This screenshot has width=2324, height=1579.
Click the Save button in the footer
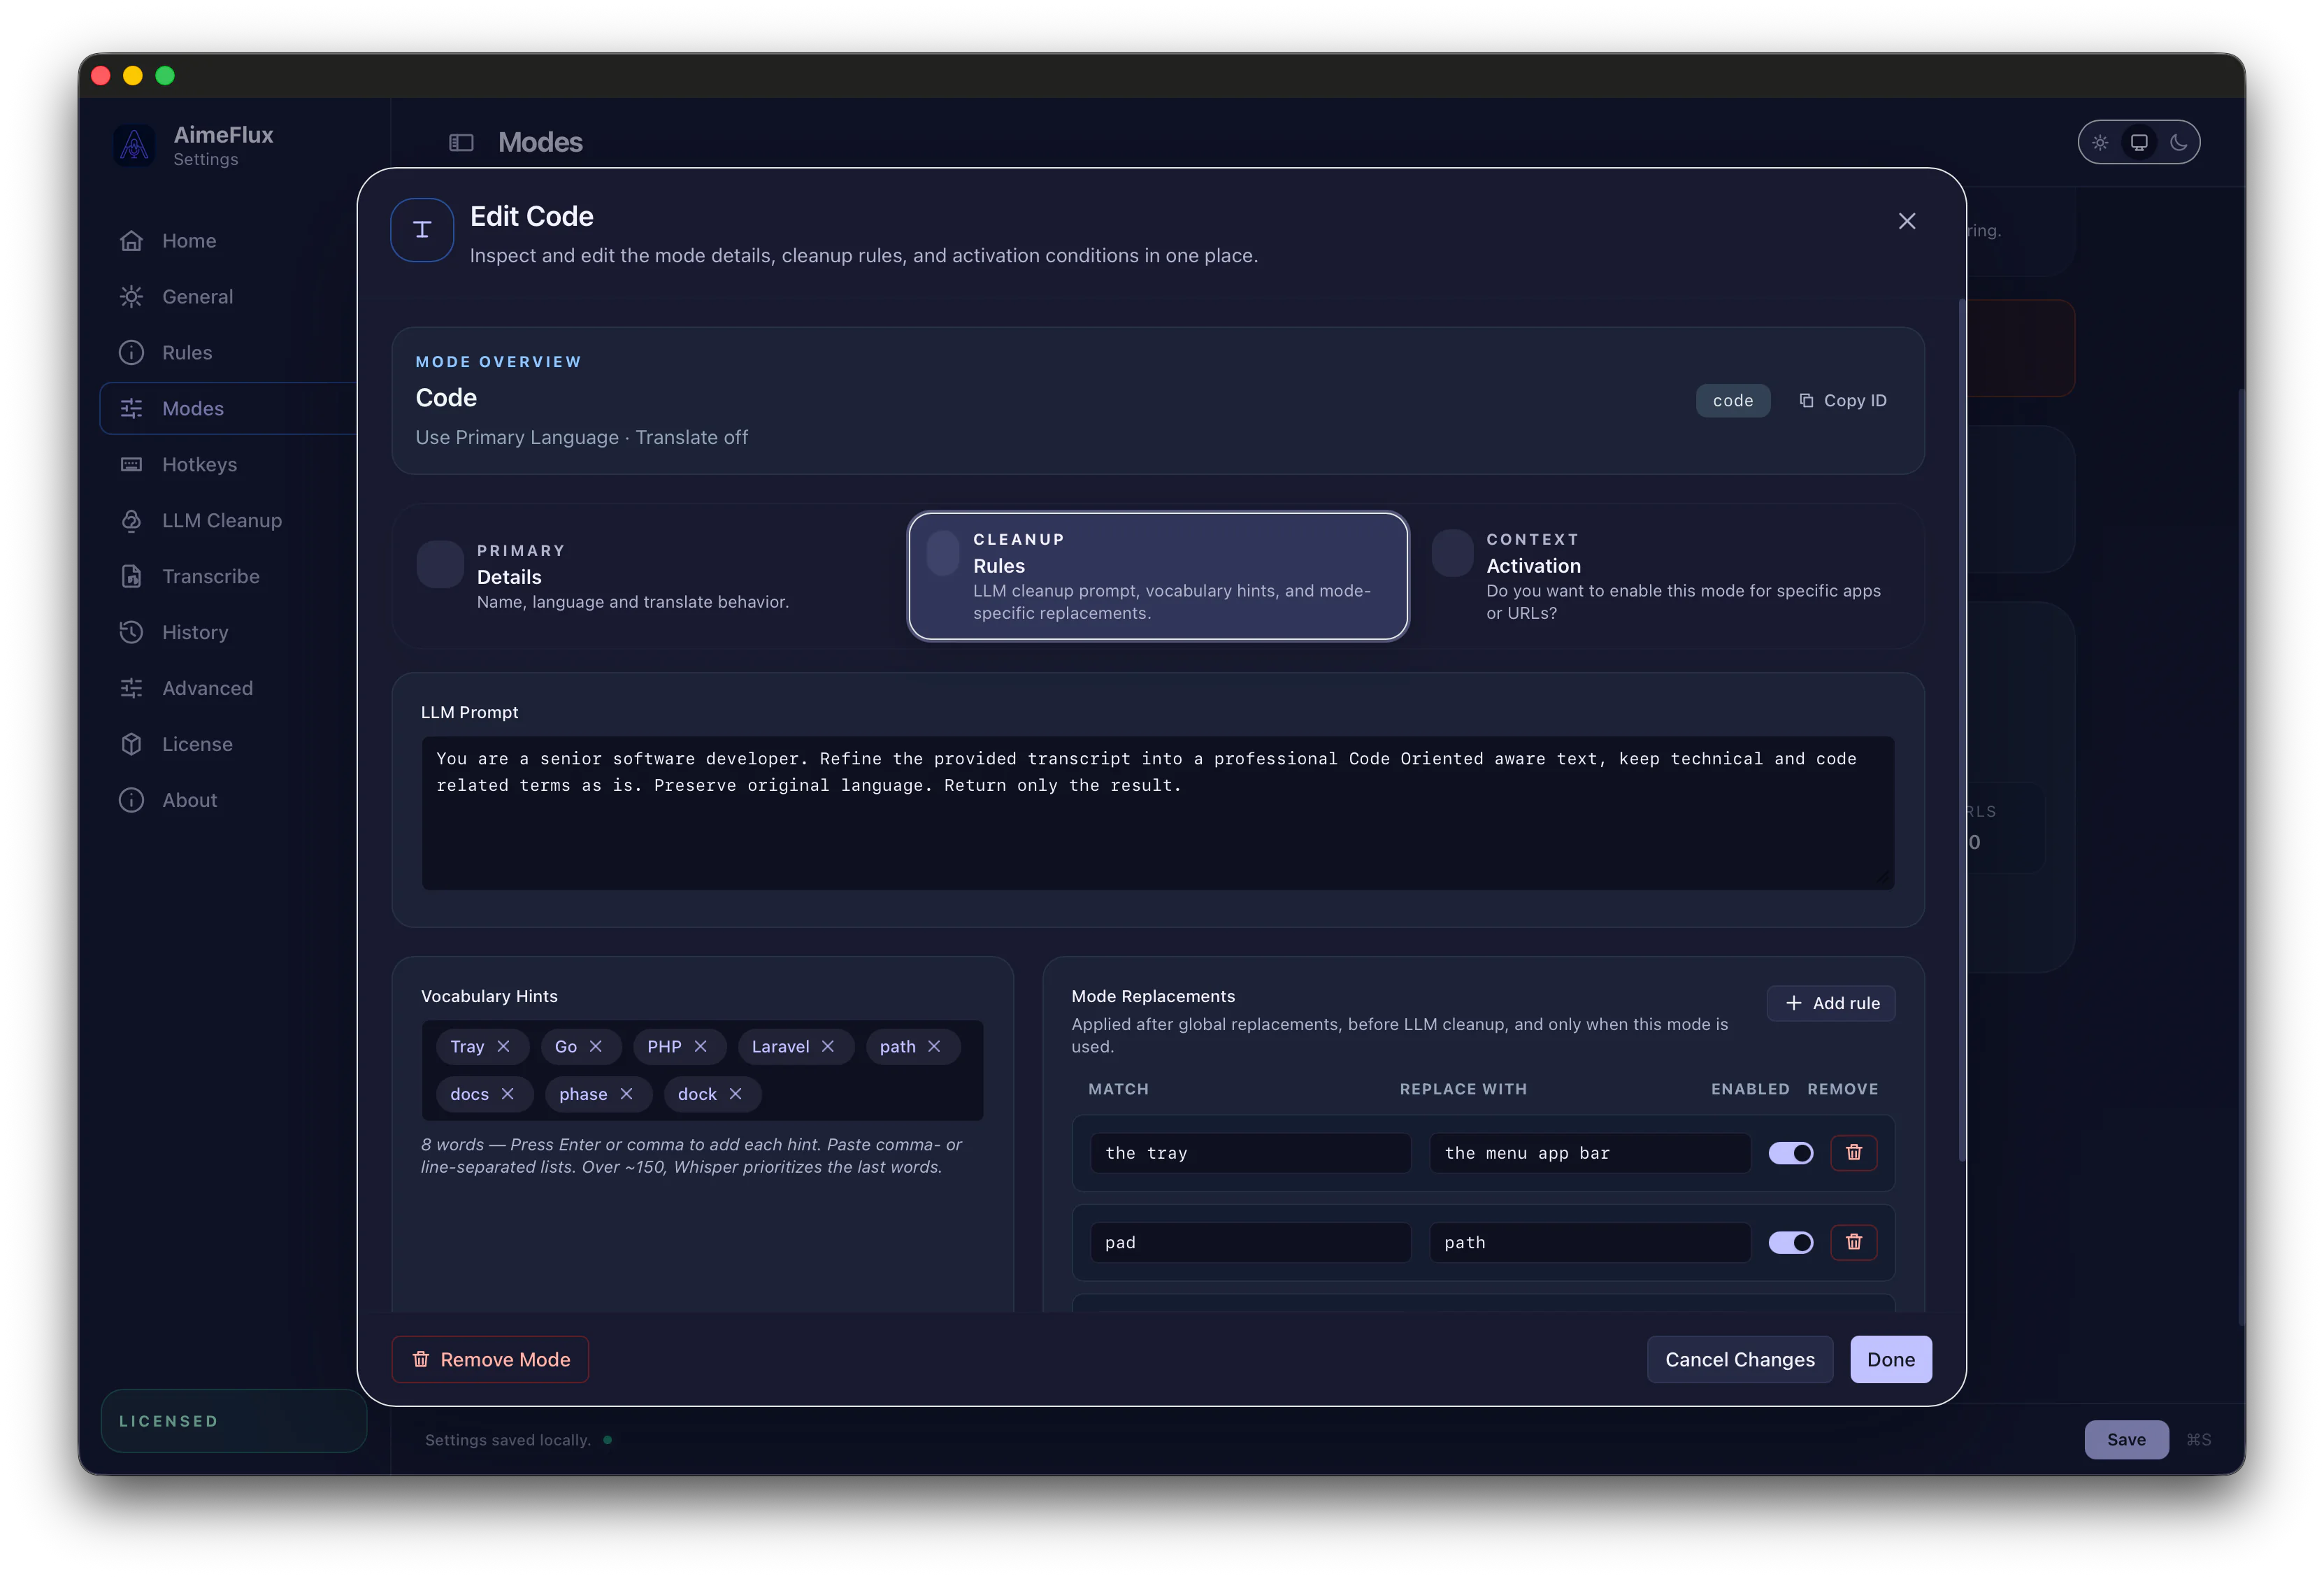(2126, 1440)
